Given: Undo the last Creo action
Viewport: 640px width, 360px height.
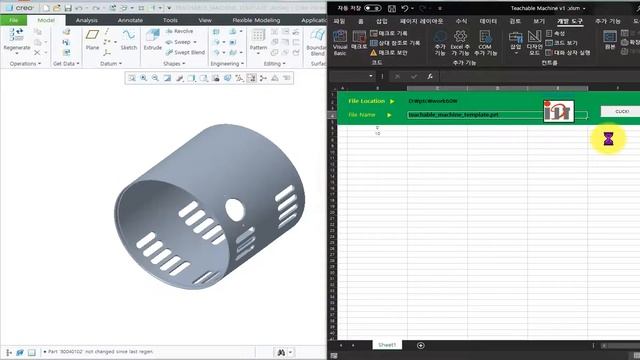Looking at the screenshot, I should [x=79, y=8].
